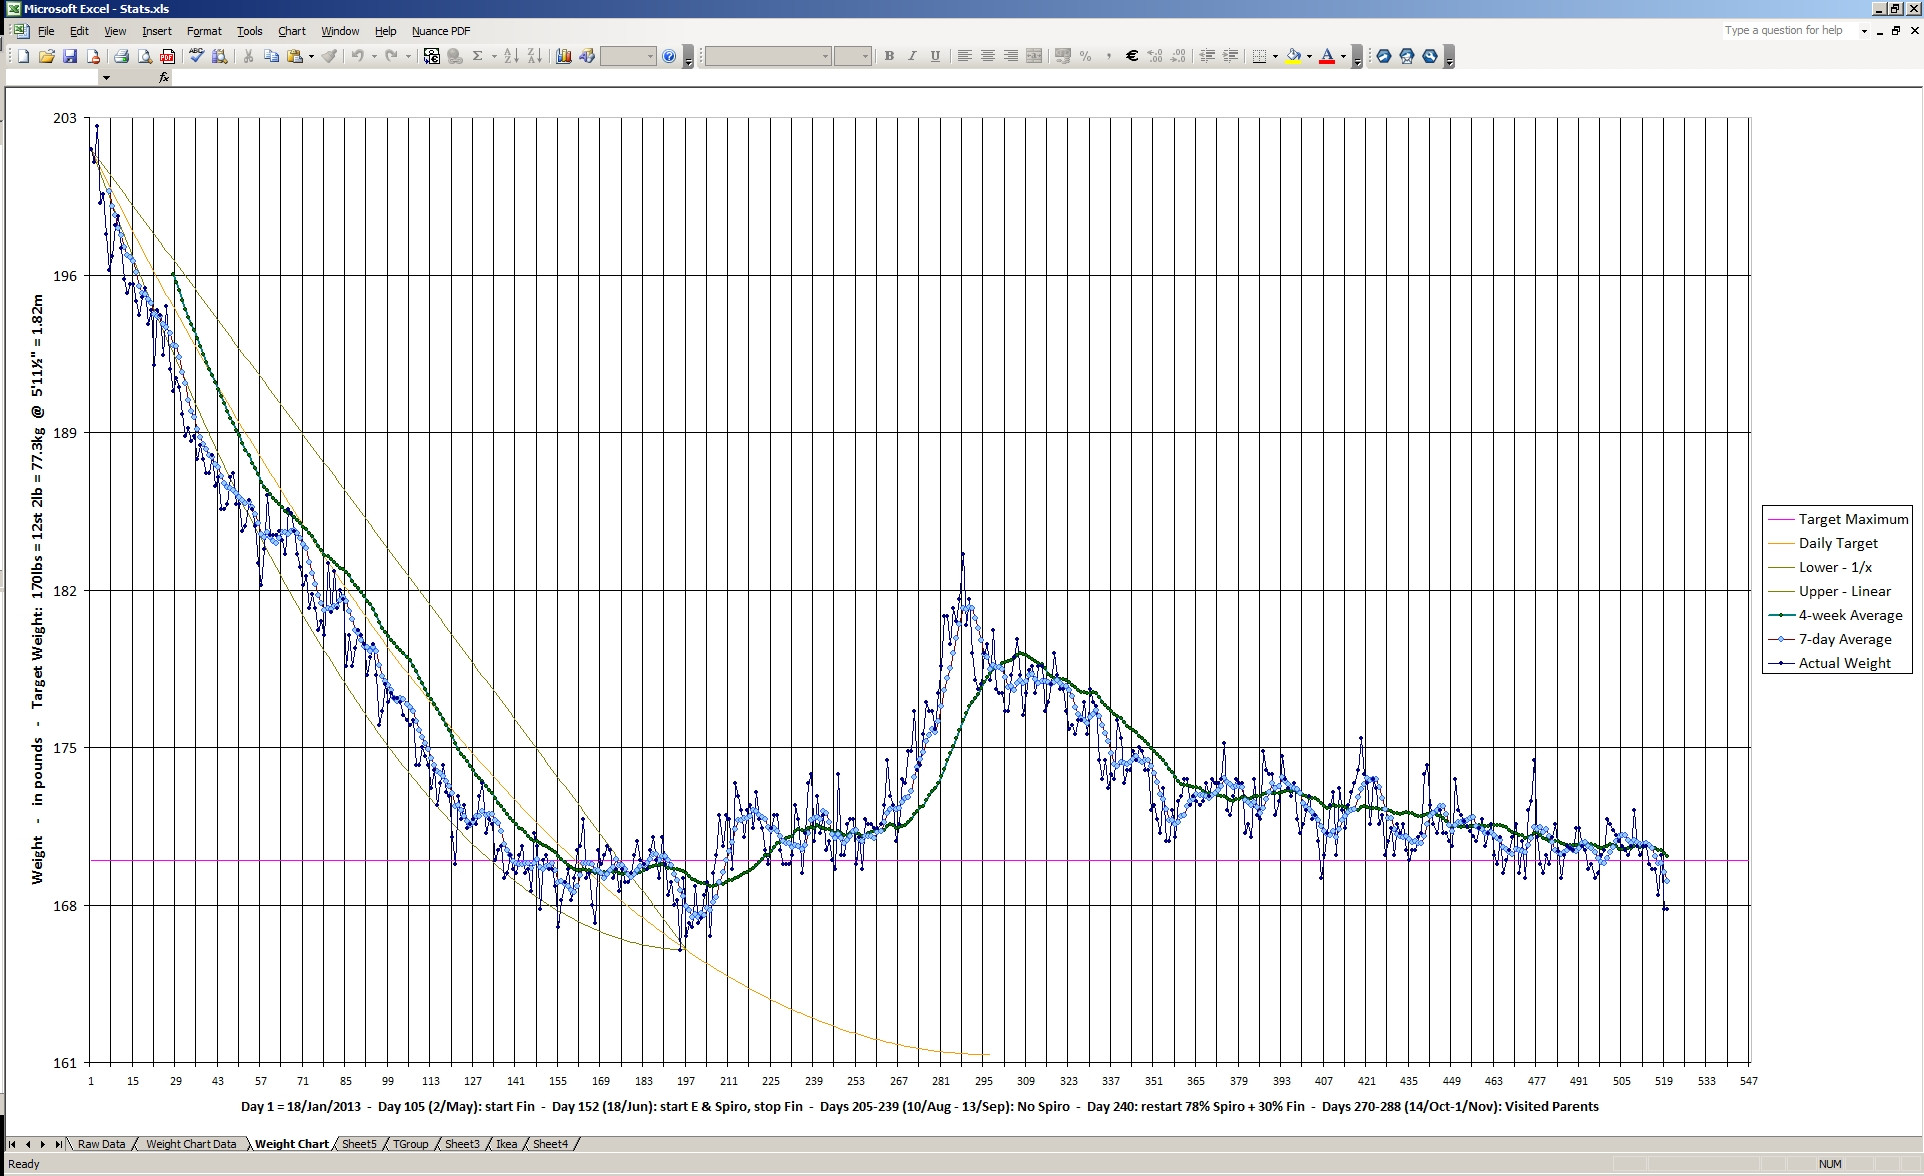
Task: Decrease decimal places
Action: (1178, 56)
